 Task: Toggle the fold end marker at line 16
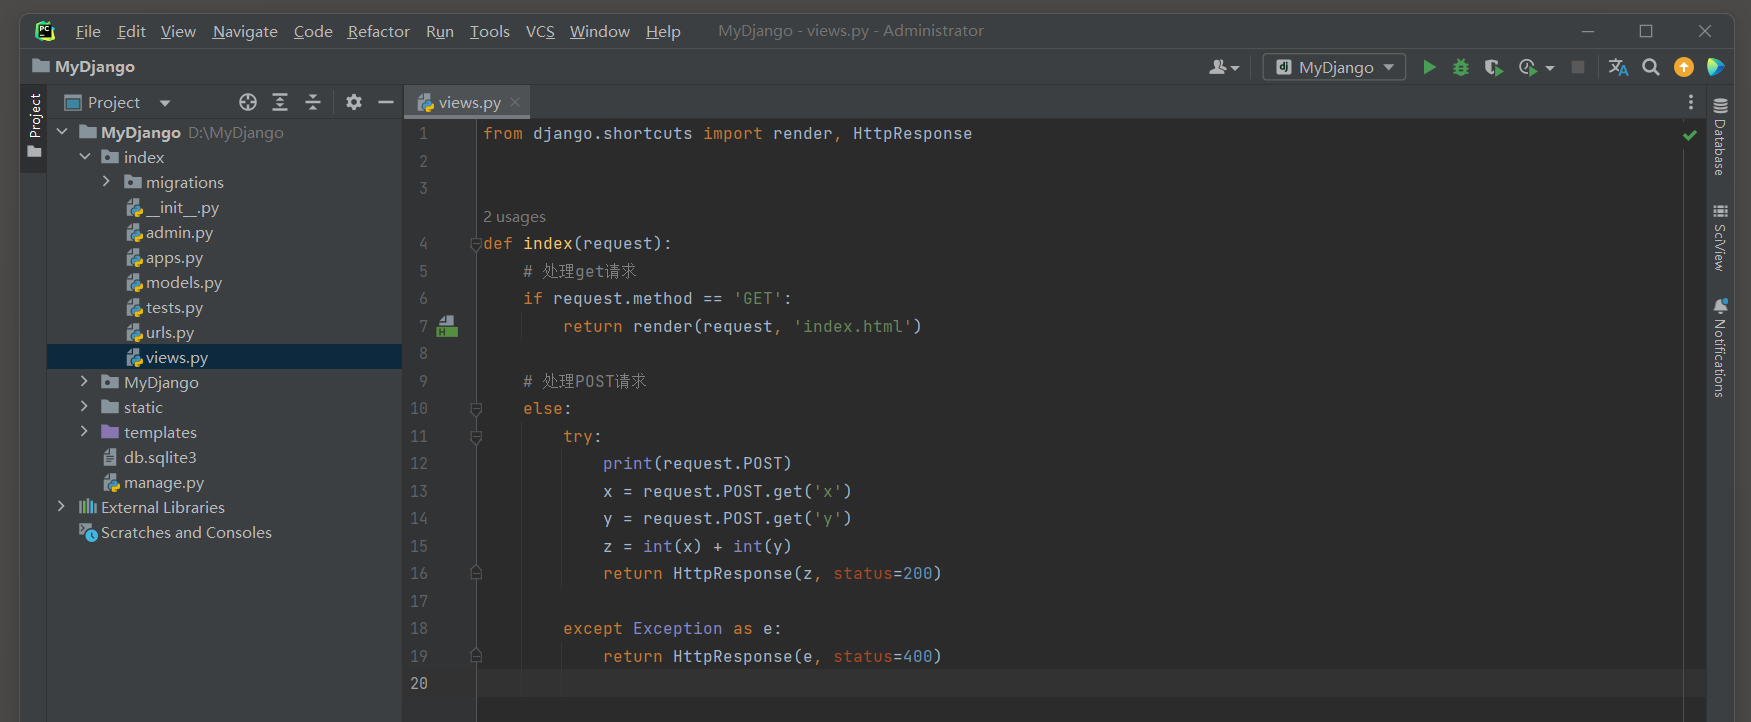pos(476,573)
